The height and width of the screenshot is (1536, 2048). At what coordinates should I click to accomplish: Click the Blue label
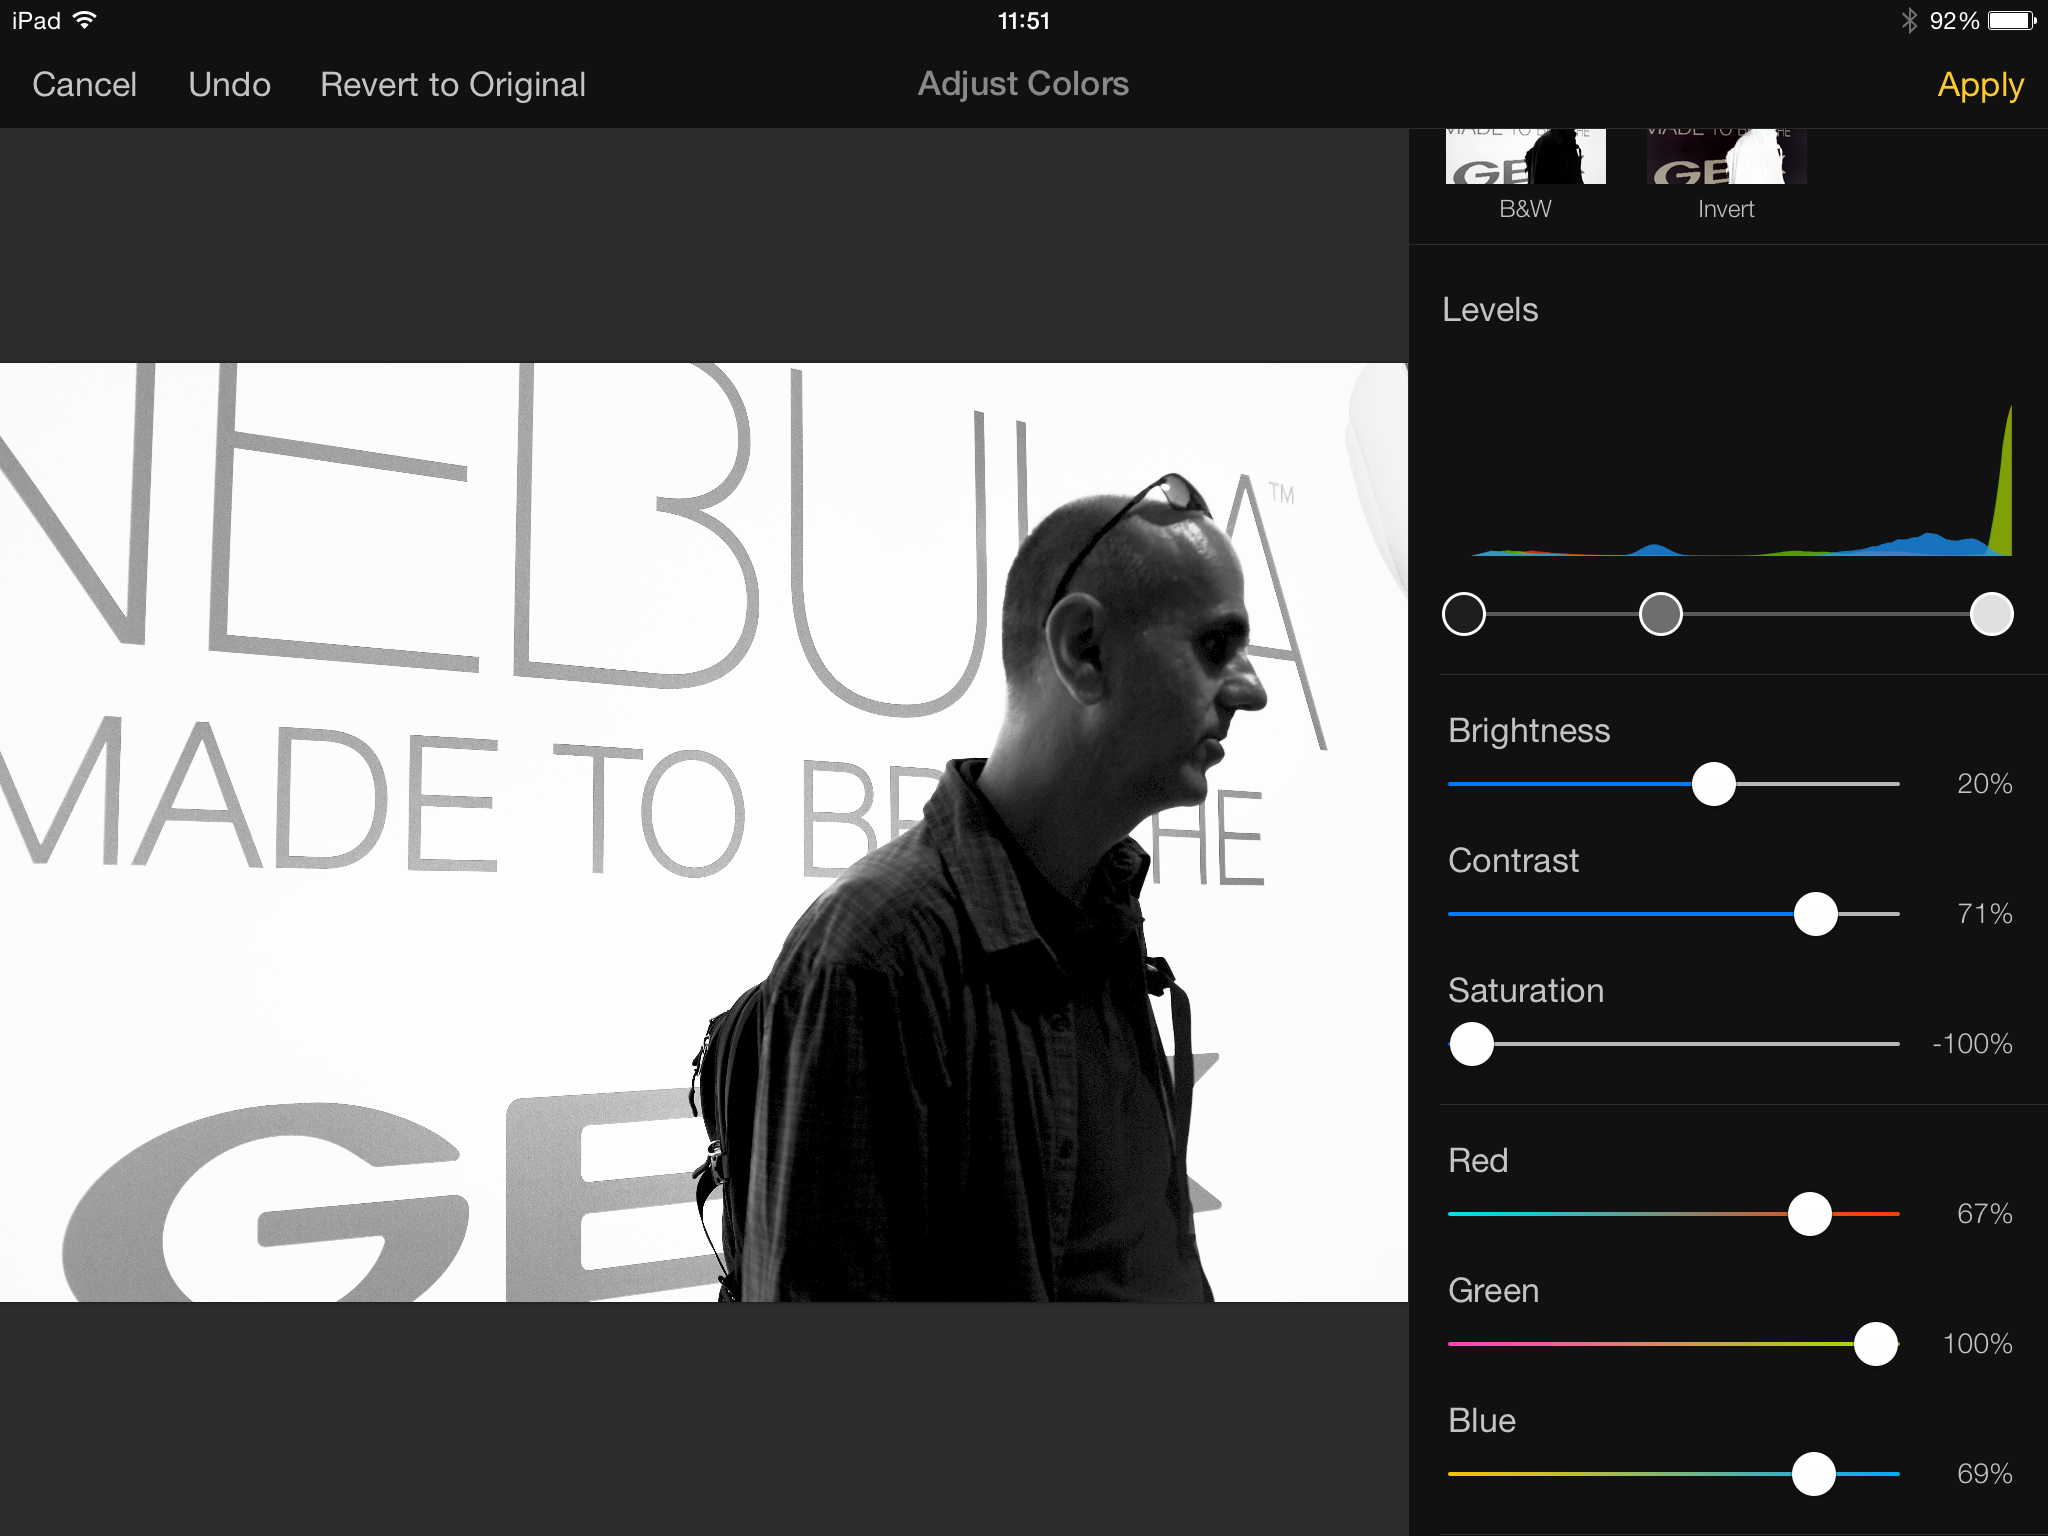click(1482, 1420)
